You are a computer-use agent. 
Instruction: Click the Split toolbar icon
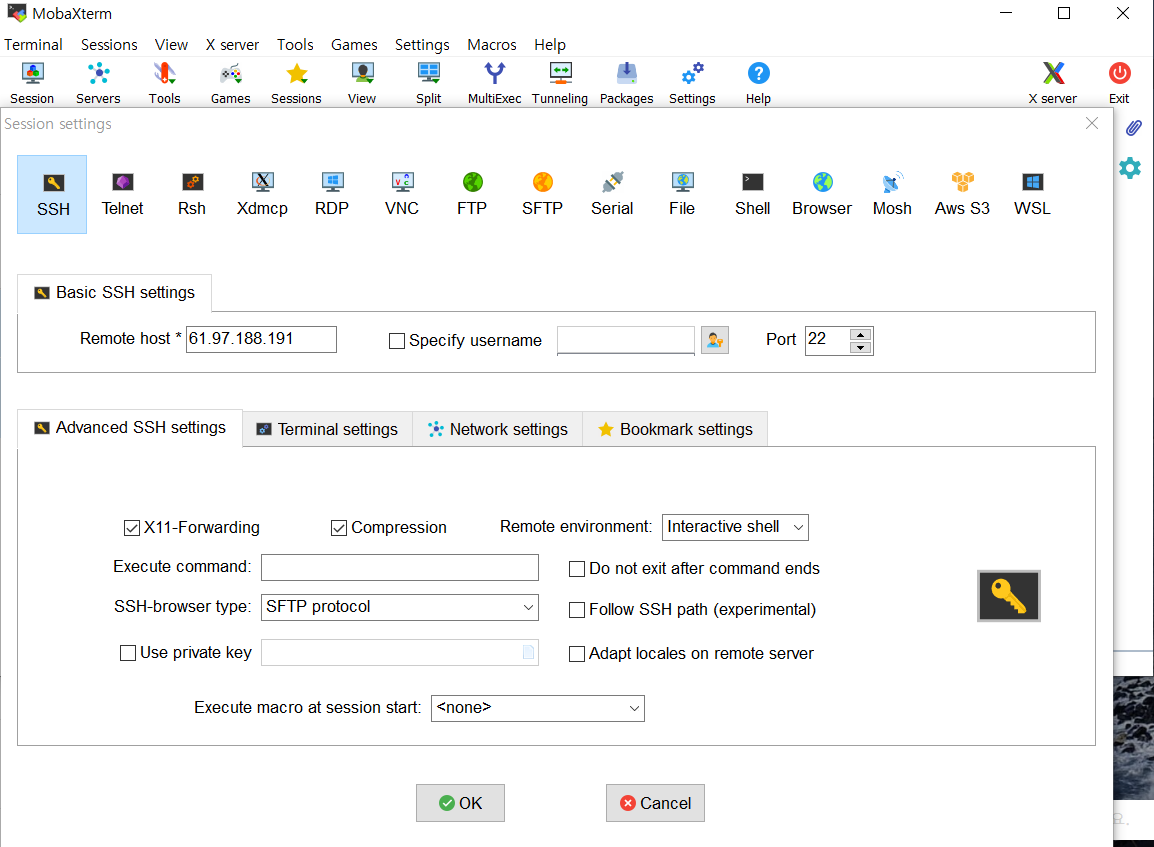pos(428,83)
